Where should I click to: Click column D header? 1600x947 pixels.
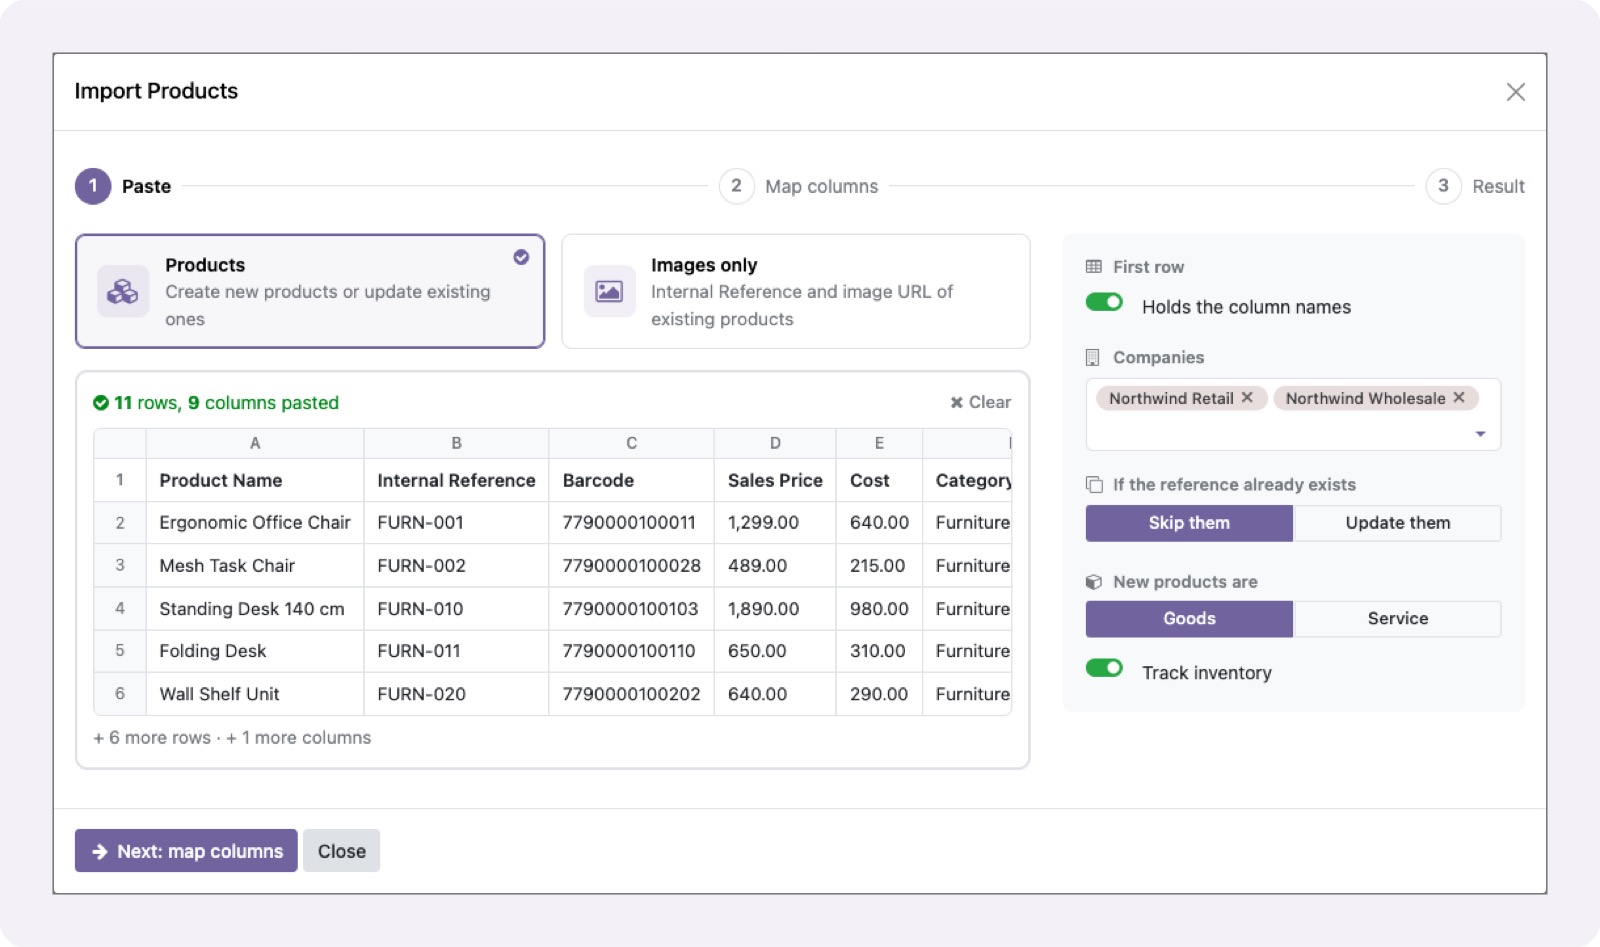775,443
